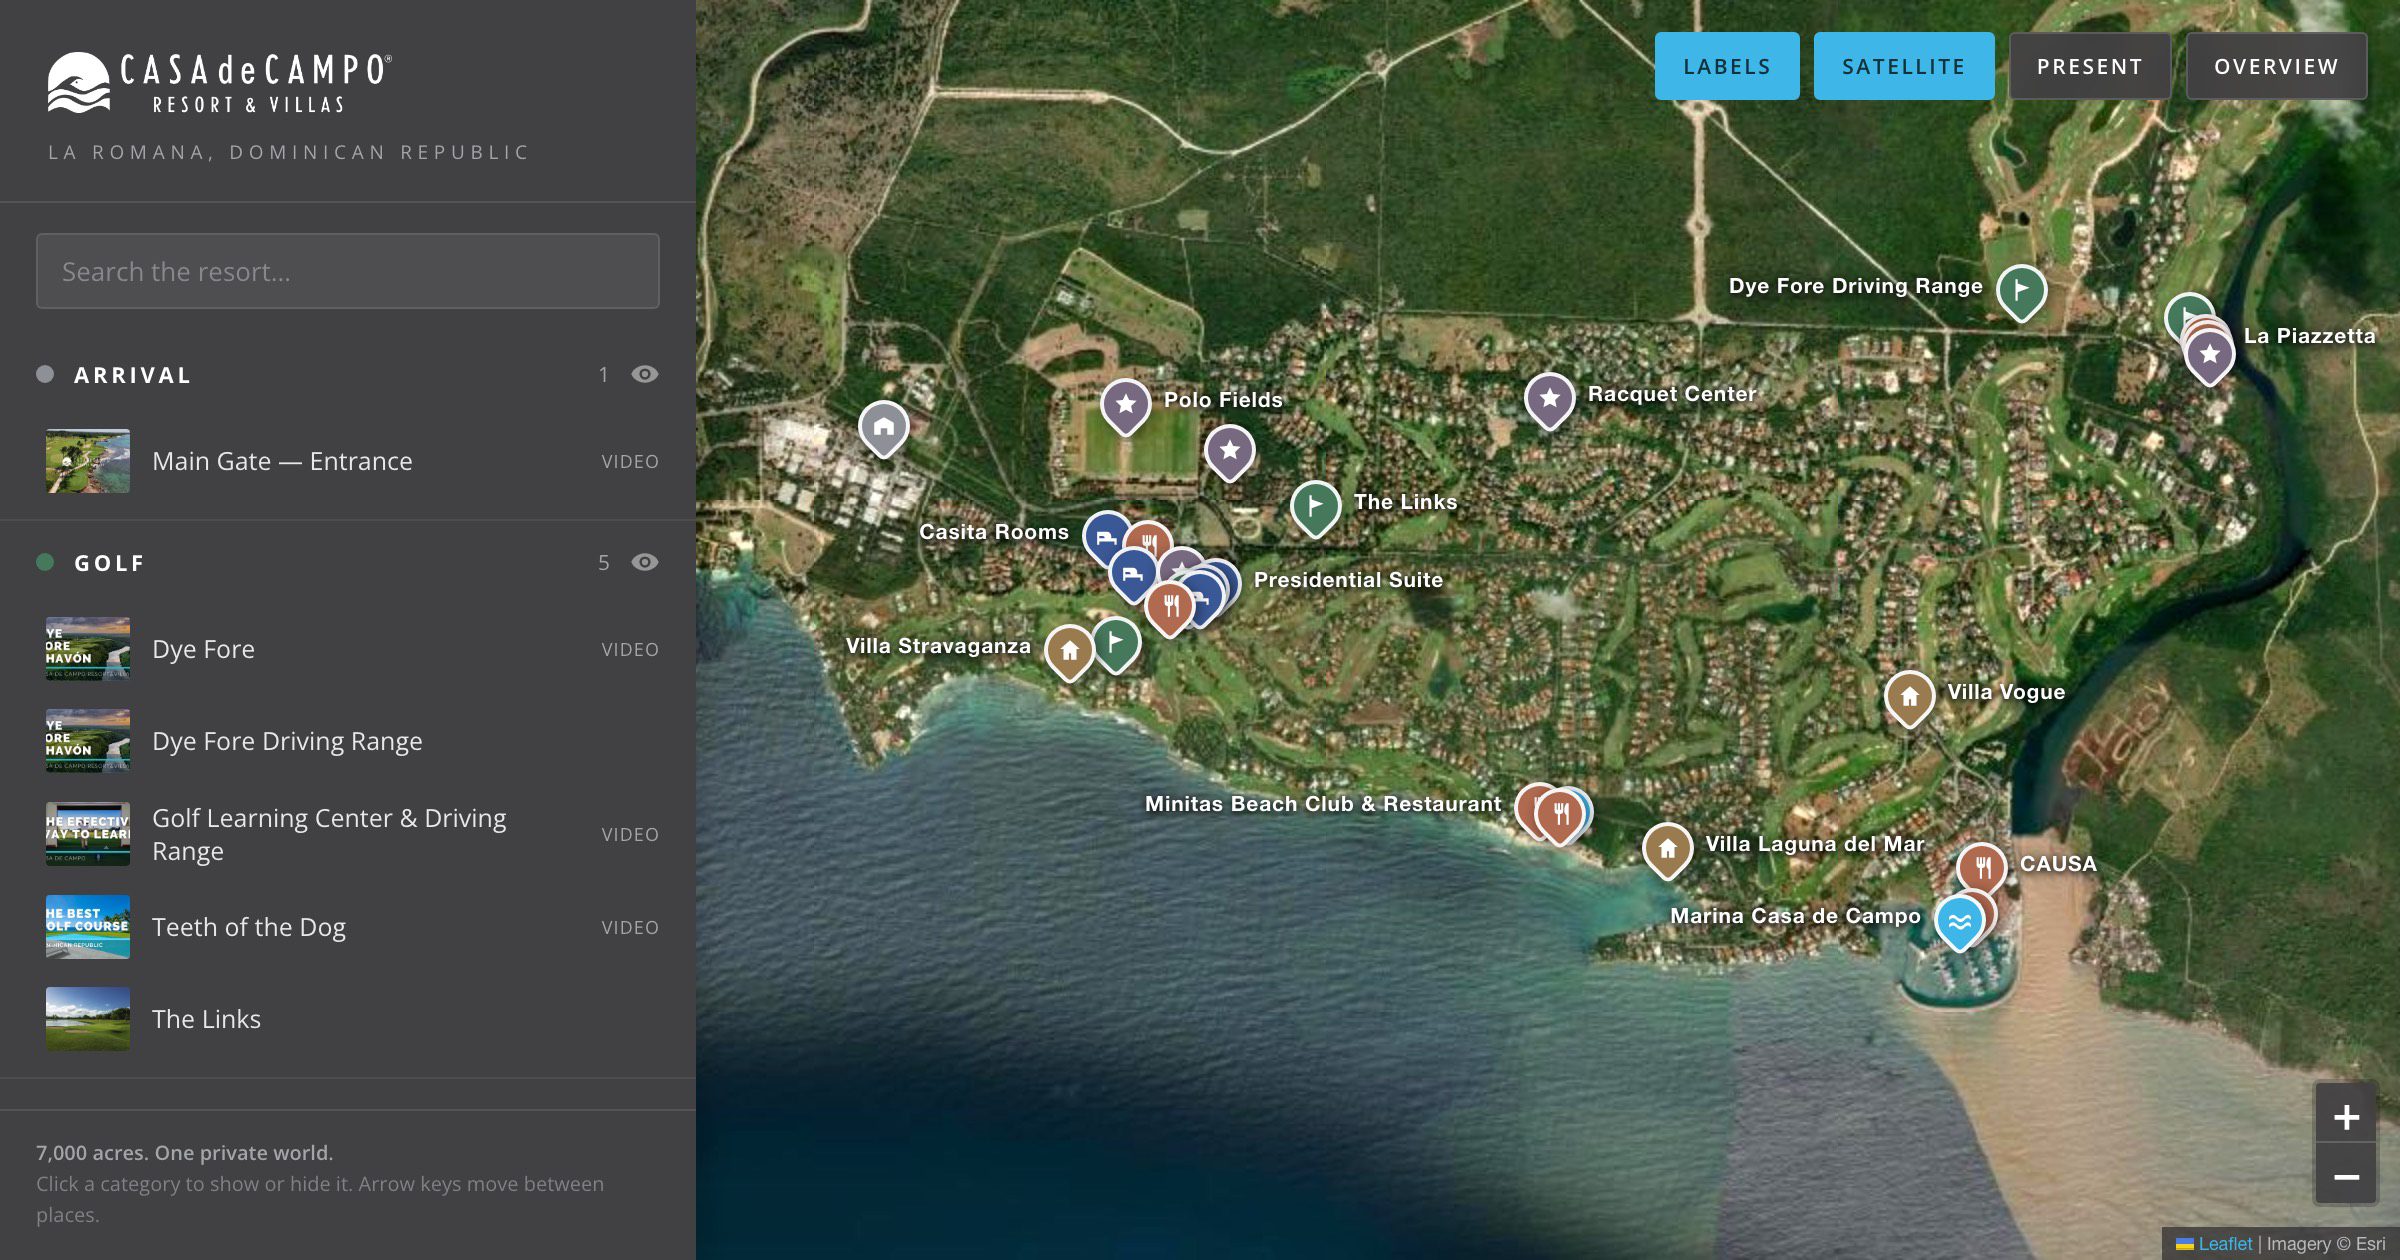Screen dimensions: 2400x1260
Task: Open Main Gate — Entrance in the list
Action: (x=348, y=461)
